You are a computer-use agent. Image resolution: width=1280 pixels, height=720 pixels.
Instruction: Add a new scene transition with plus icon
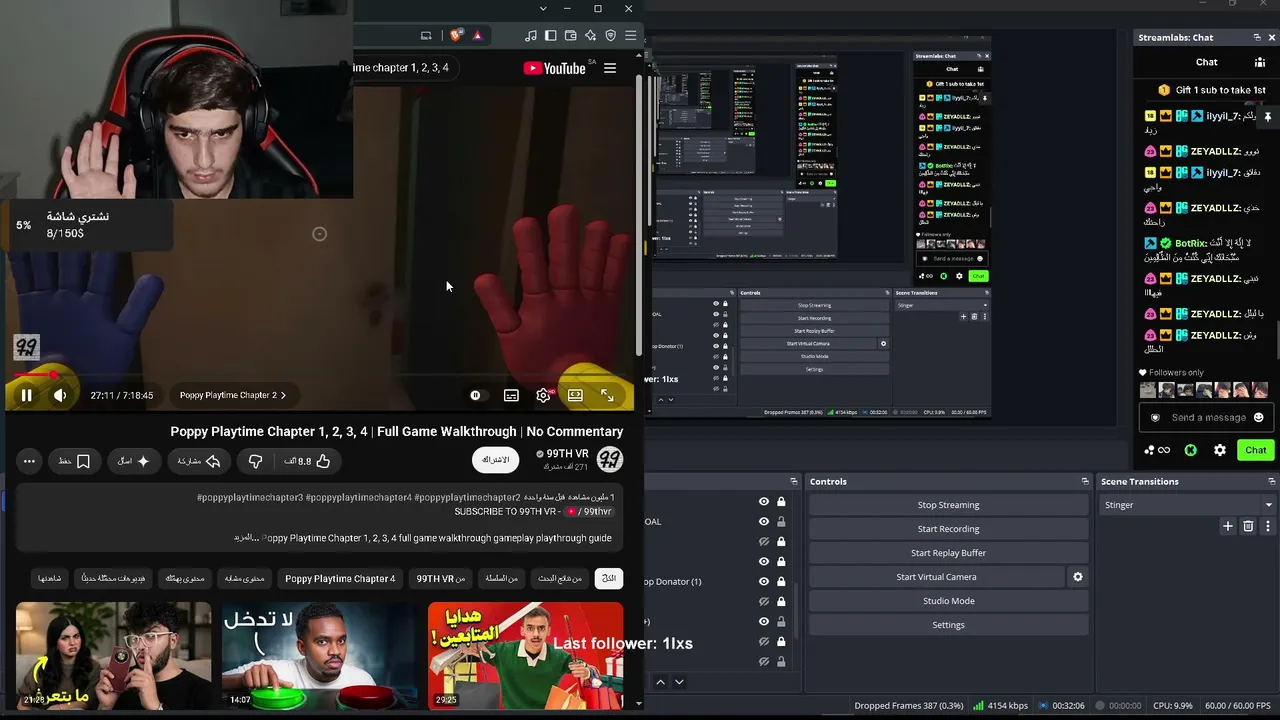[1228, 526]
